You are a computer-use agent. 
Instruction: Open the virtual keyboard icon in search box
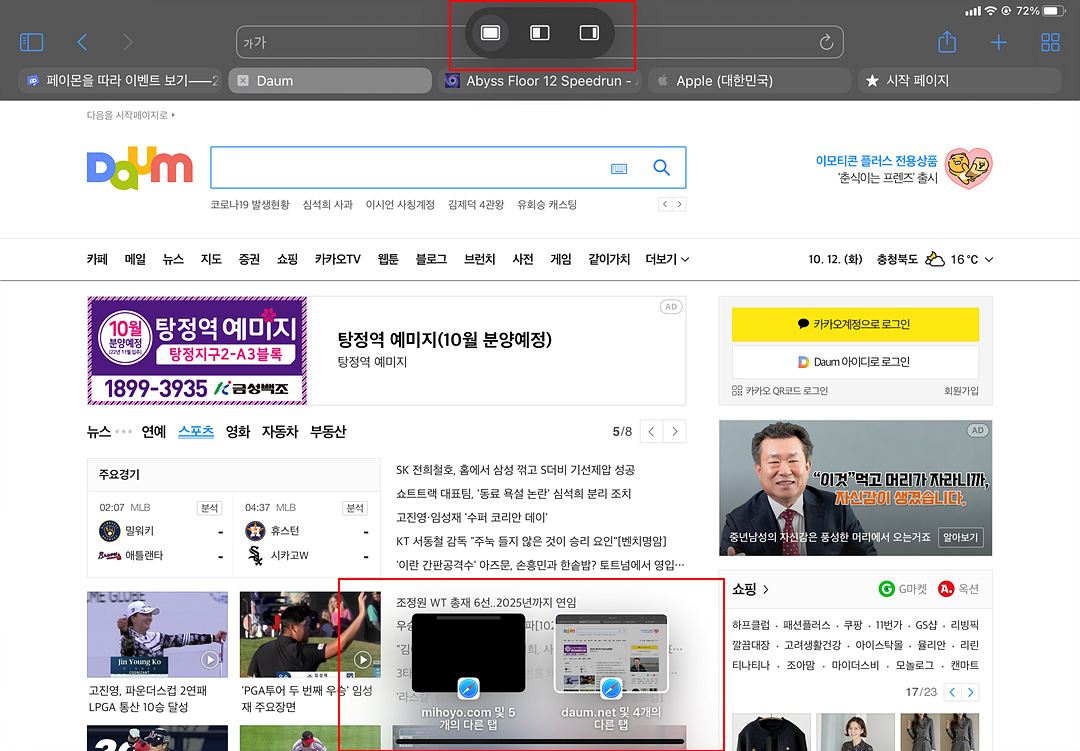619,168
